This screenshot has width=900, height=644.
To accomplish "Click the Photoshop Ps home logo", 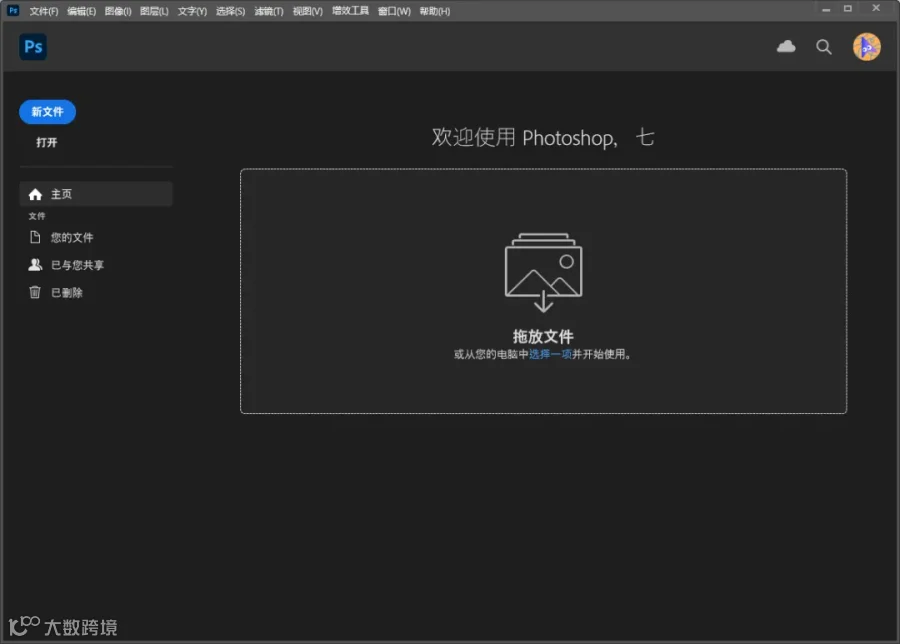I will click(33, 46).
